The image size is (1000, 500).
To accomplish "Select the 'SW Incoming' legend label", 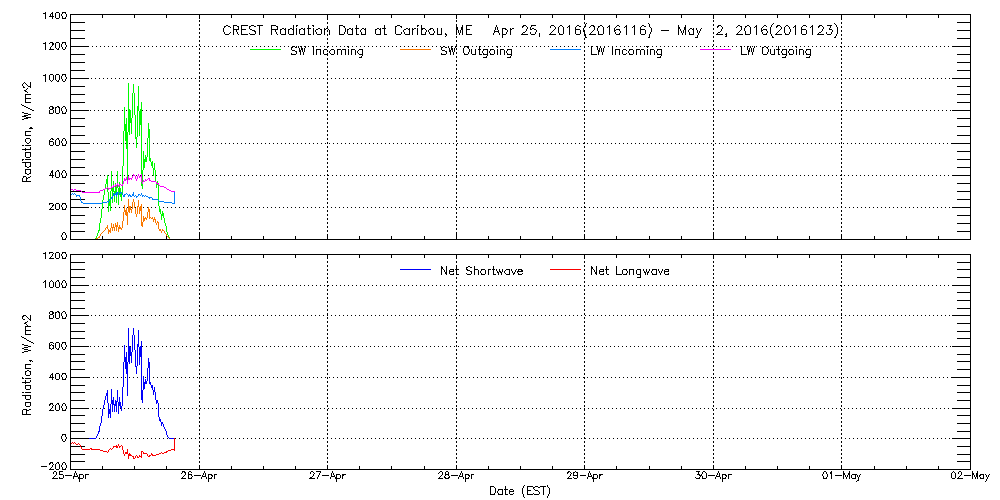I will [x=326, y=51].
